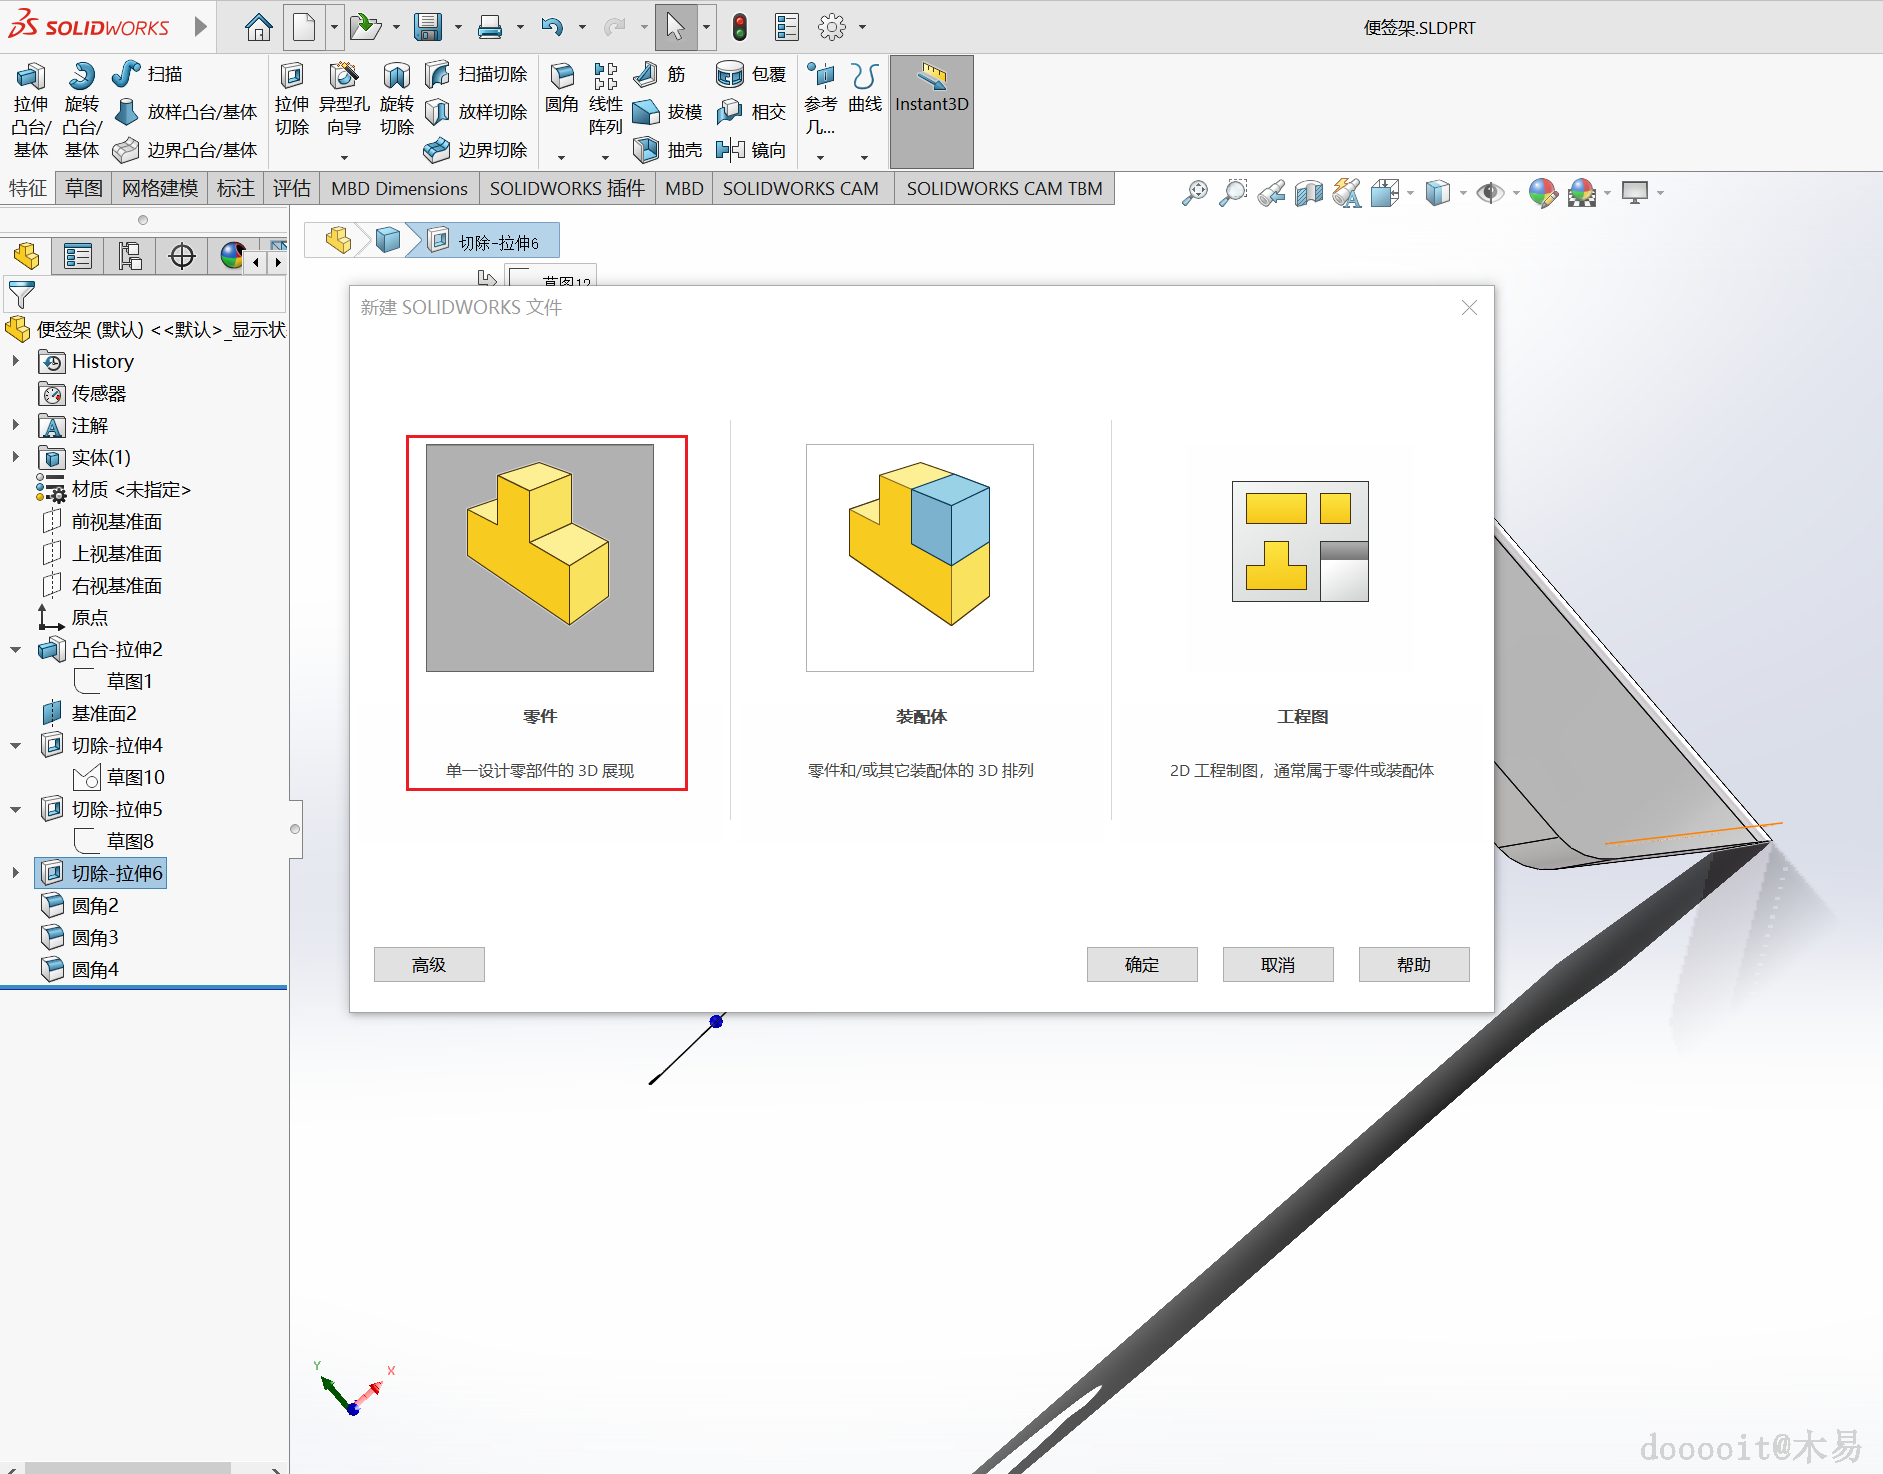Select the 旋转切除 revolved cut tool

click(397, 100)
